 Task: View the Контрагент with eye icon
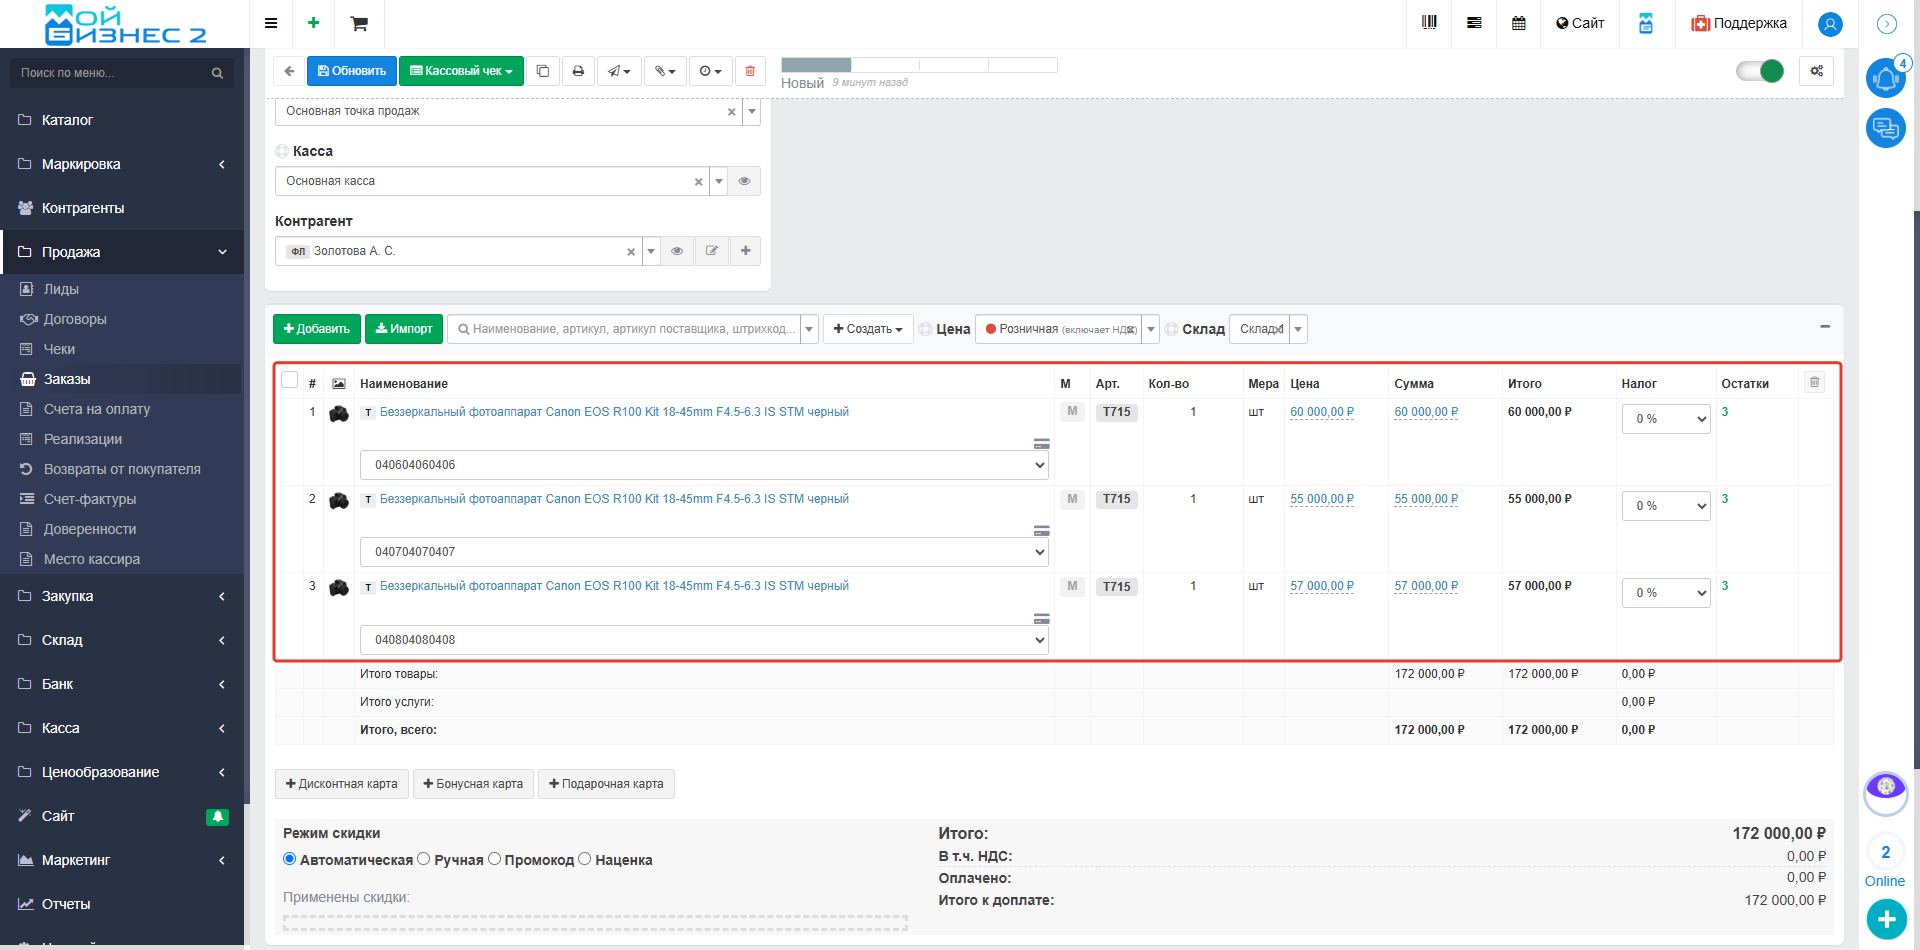(x=677, y=251)
